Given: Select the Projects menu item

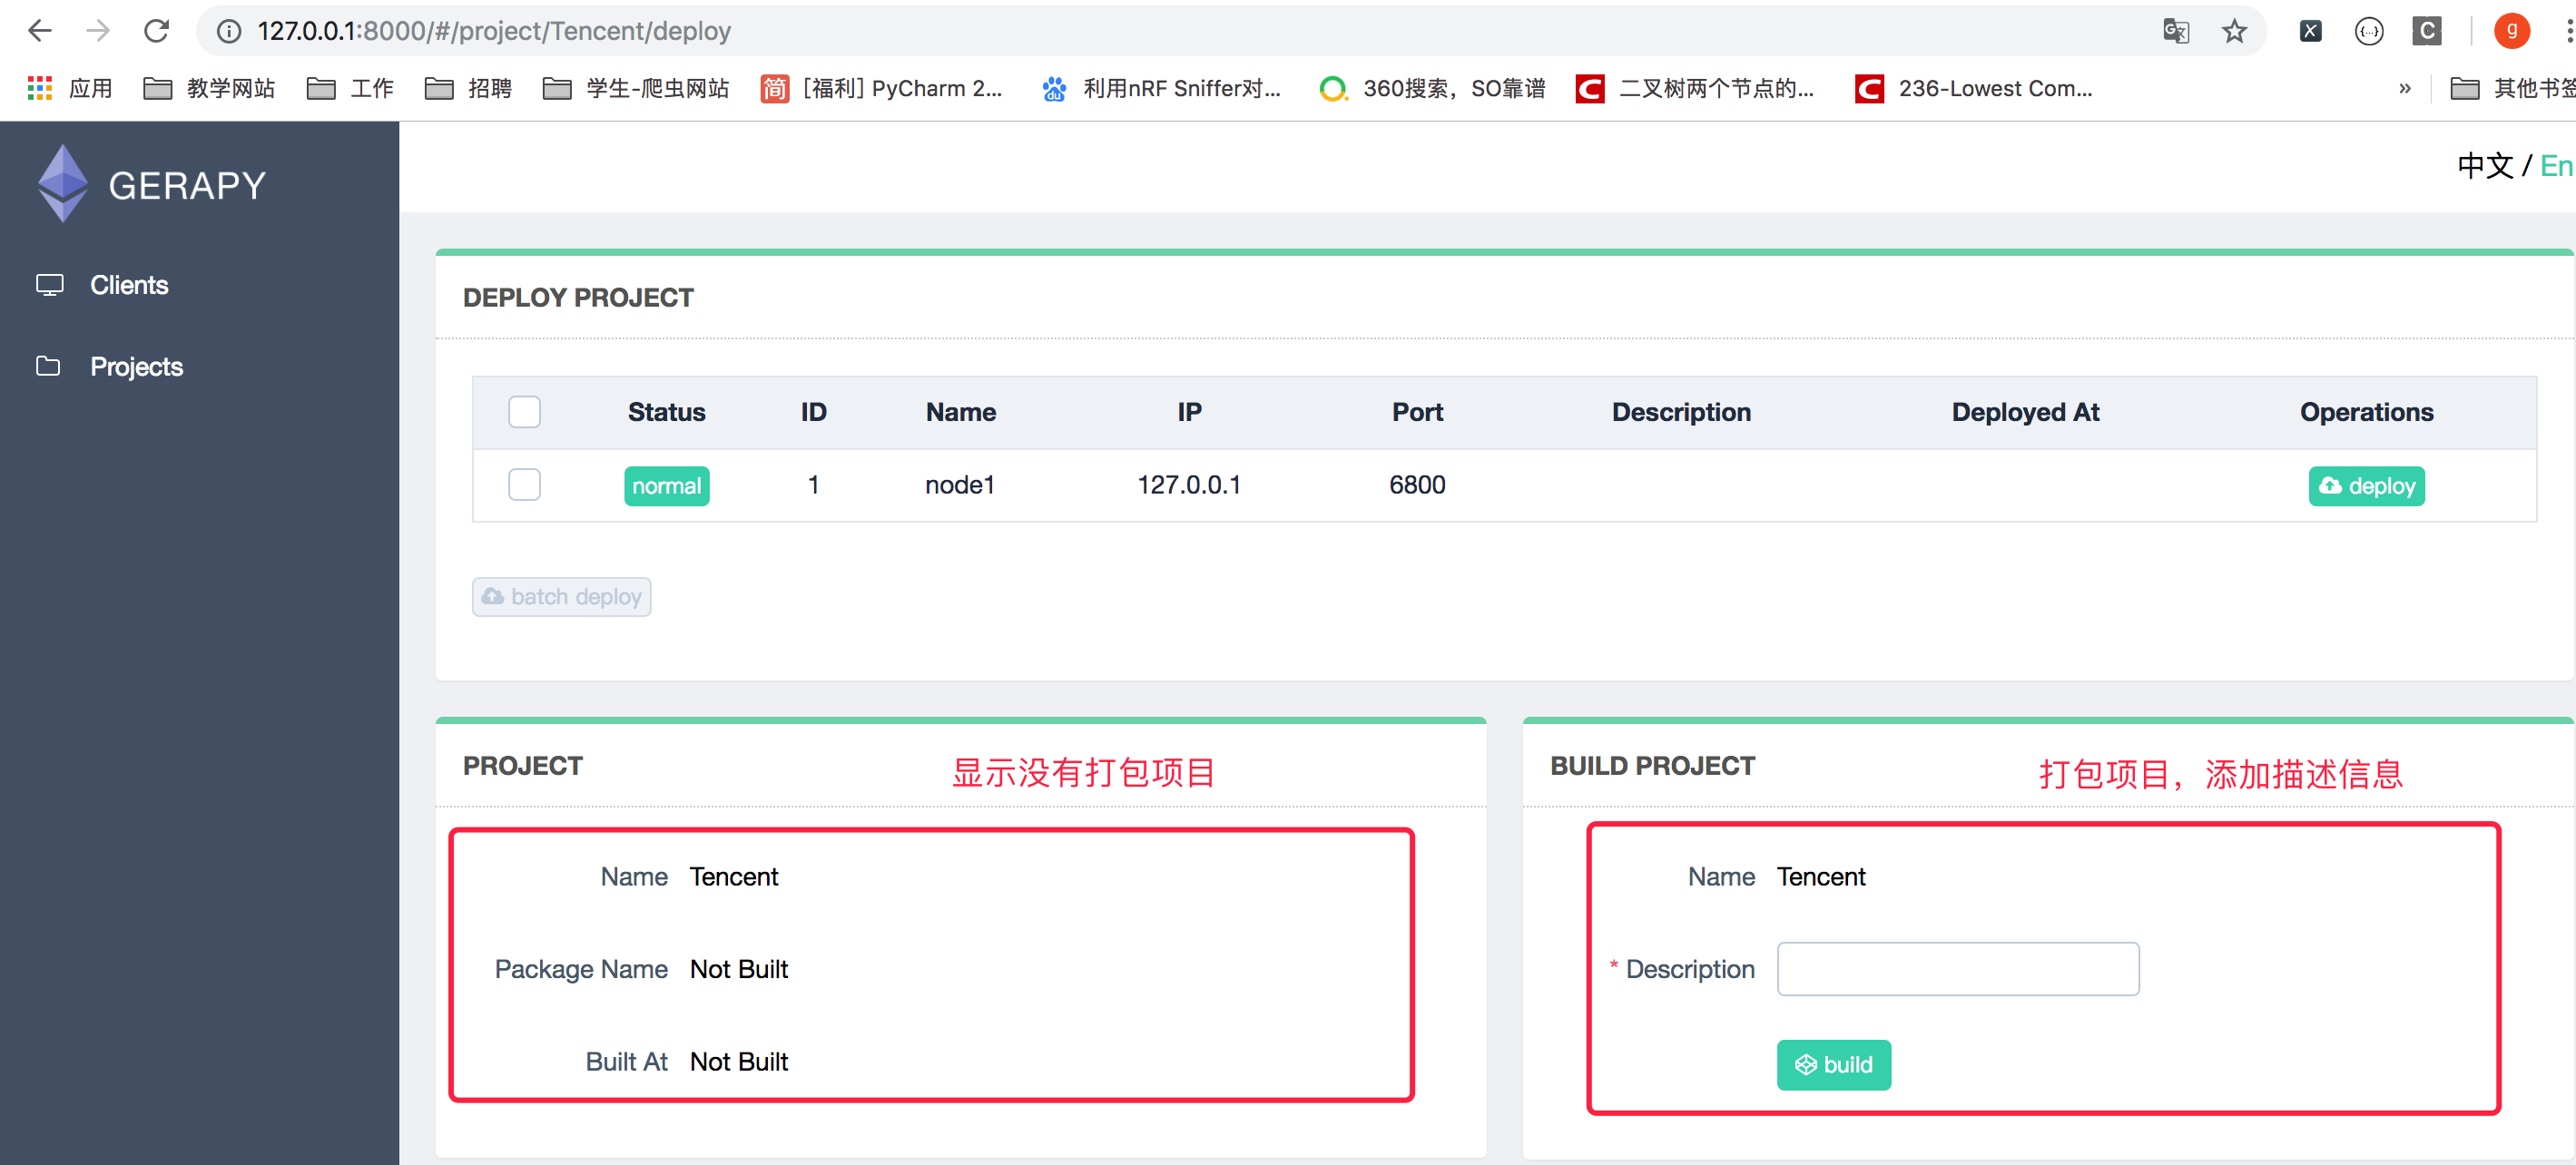Looking at the screenshot, I should tap(138, 367).
